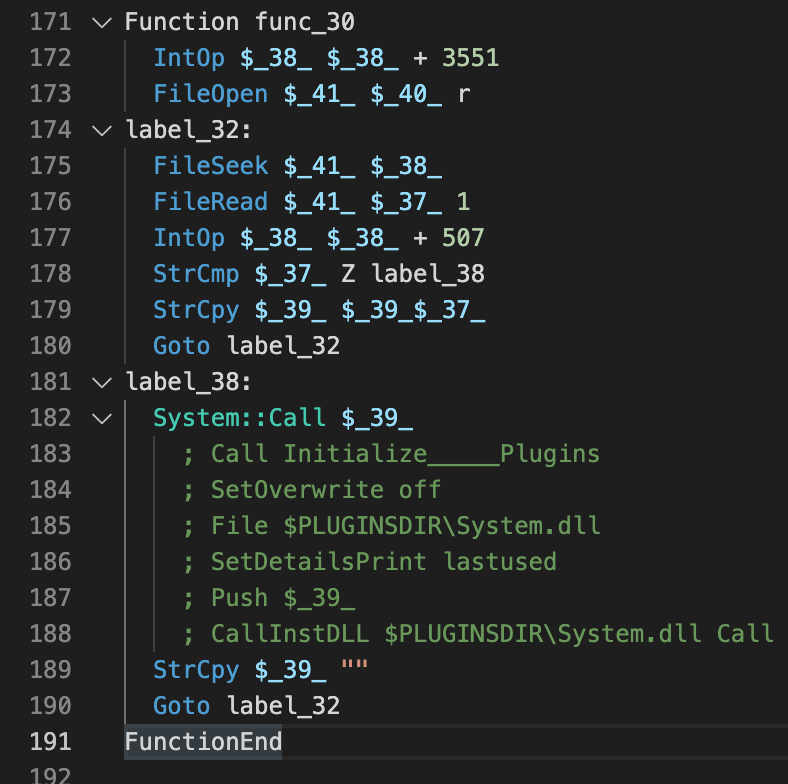Click line number 173 in the gutter

[x=50, y=94]
